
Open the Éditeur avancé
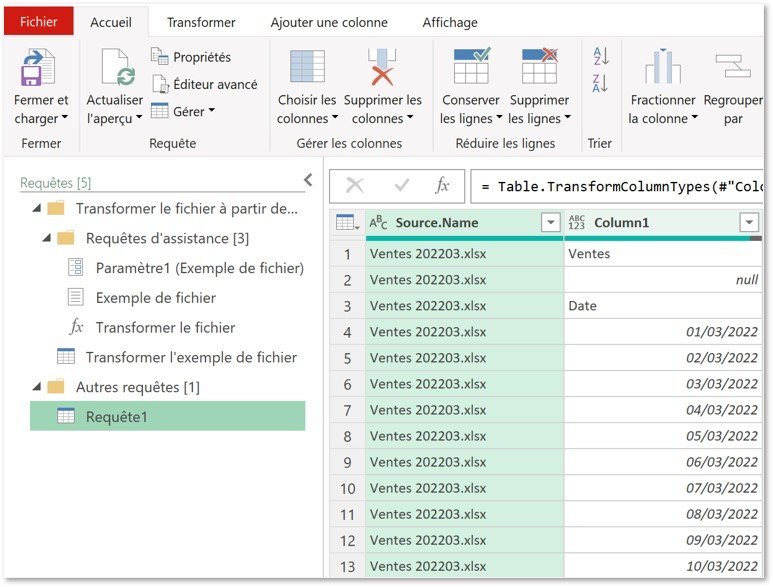(204, 84)
